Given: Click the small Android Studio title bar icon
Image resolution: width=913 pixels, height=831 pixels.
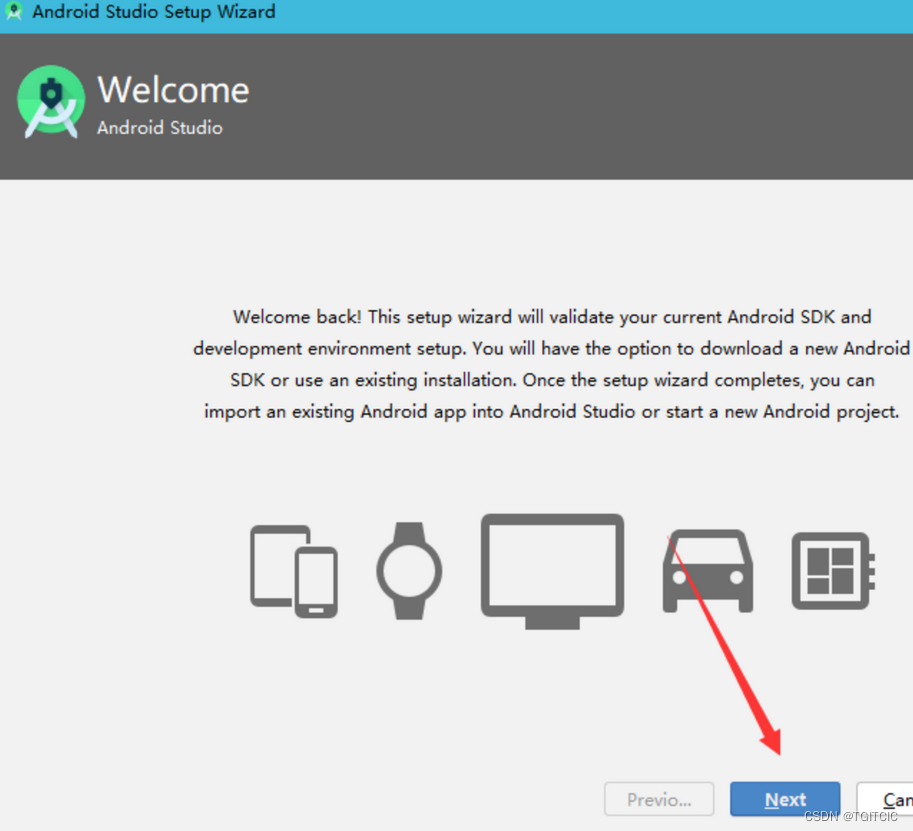Looking at the screenshot, I should (x=13, y=11).
